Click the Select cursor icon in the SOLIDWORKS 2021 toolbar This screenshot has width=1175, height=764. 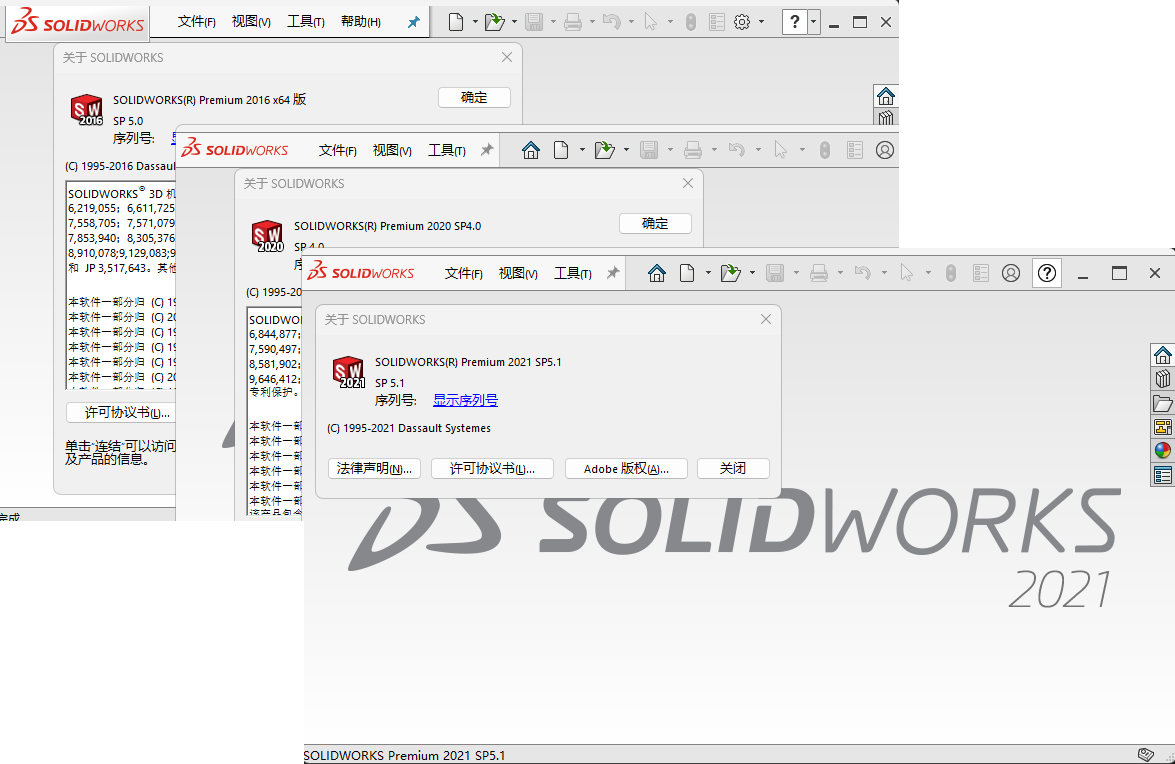(x=907, y=273)
